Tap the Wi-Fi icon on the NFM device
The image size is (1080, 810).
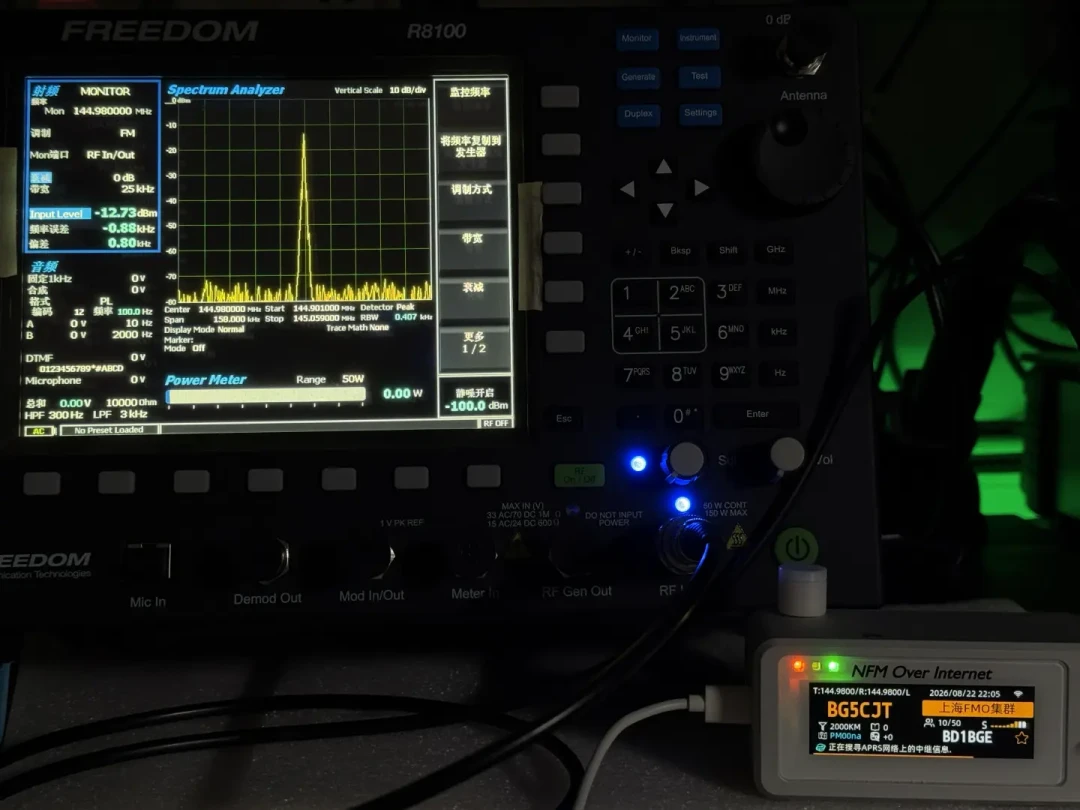[x=1018, y=694]
